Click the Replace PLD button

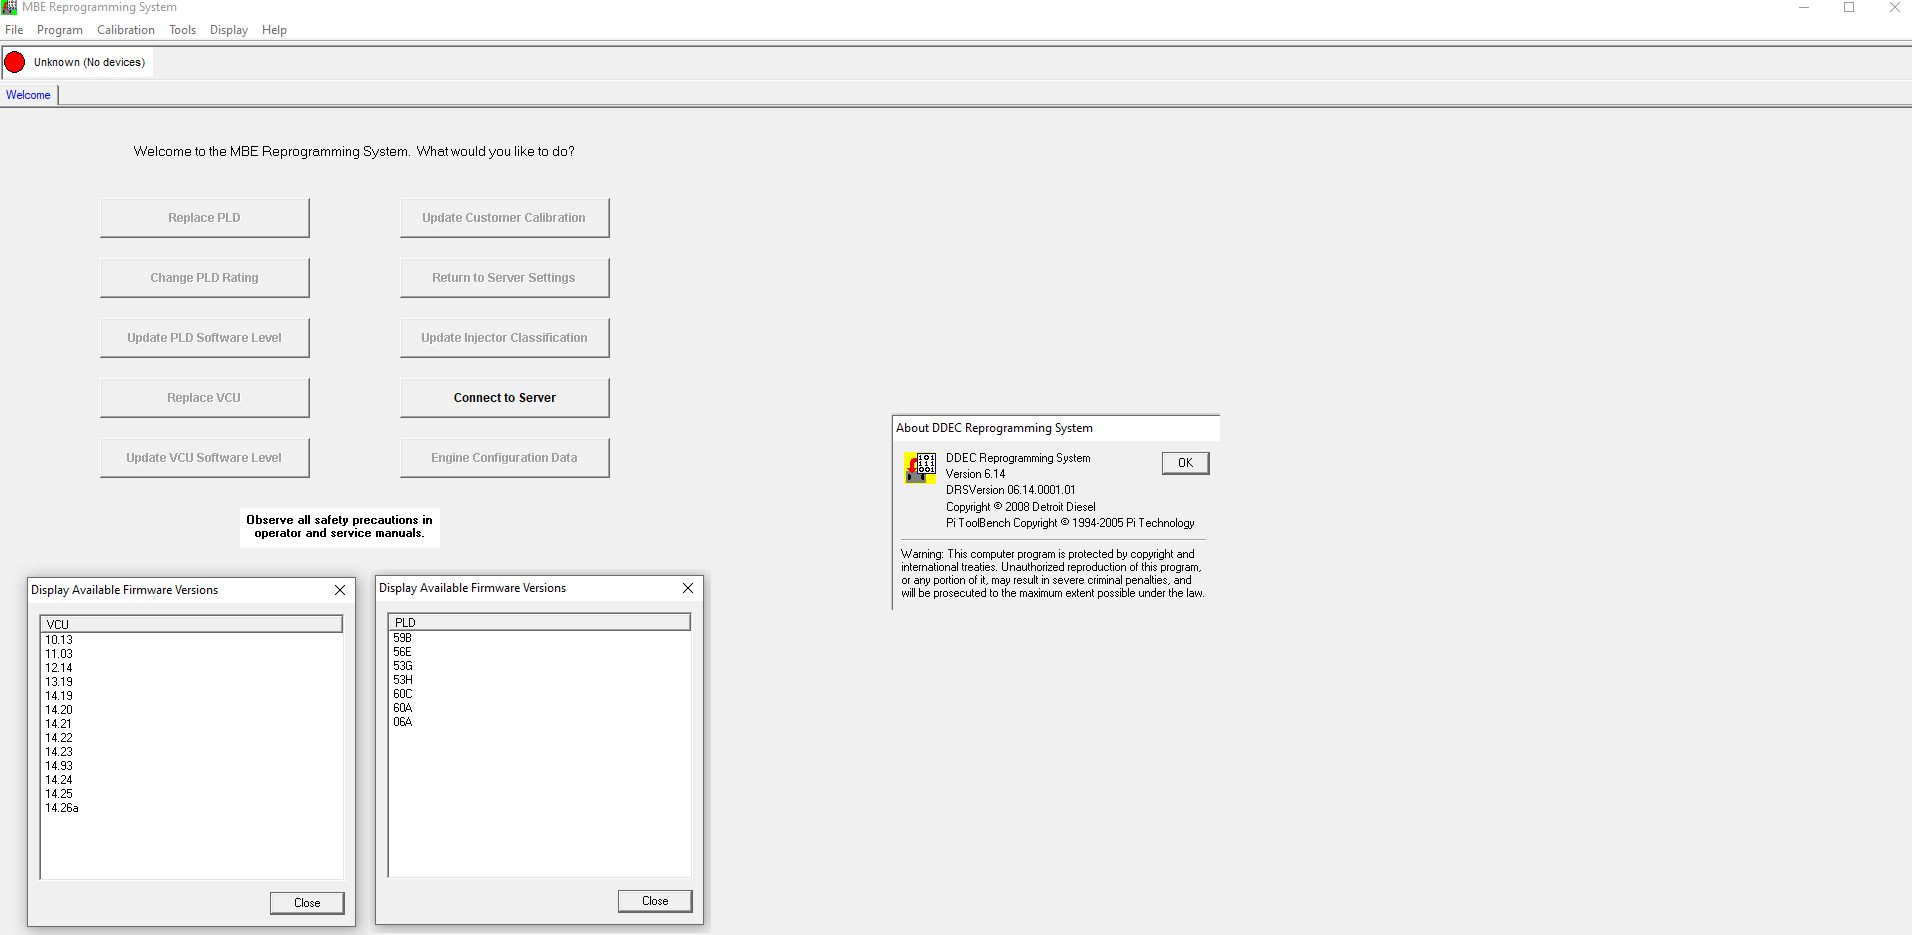click(204, 218)
